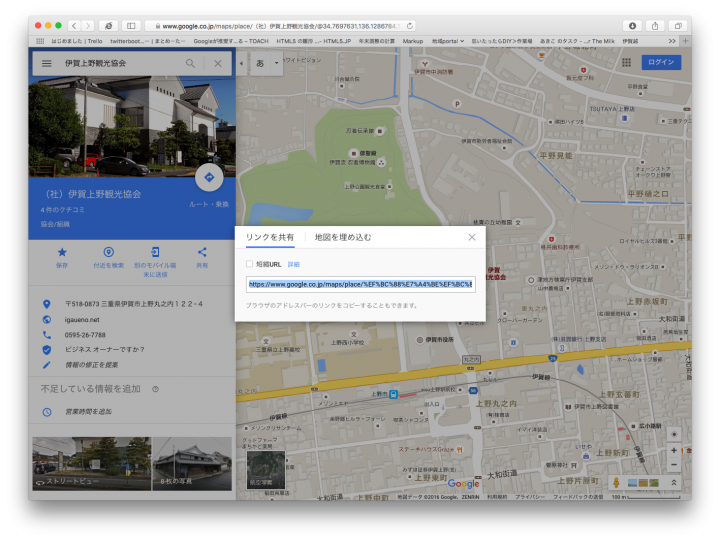Click the phone number 0595-26-7788

pyautogui.click(x=85, y=335)
